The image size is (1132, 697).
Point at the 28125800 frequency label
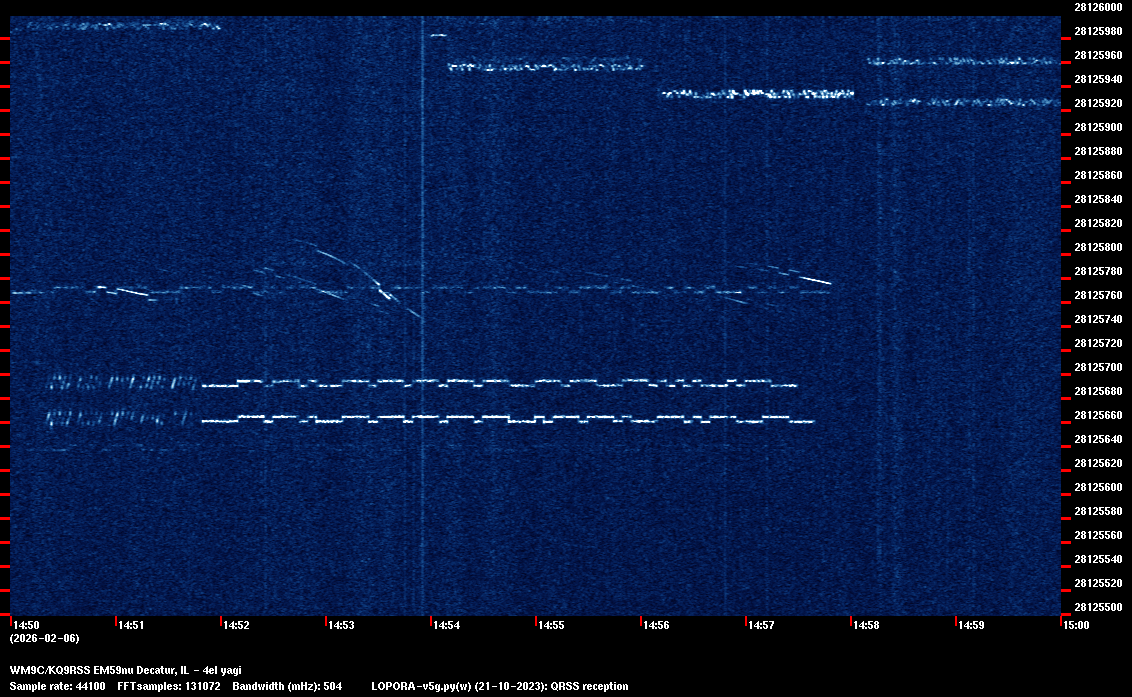(x=1097, y=247)
